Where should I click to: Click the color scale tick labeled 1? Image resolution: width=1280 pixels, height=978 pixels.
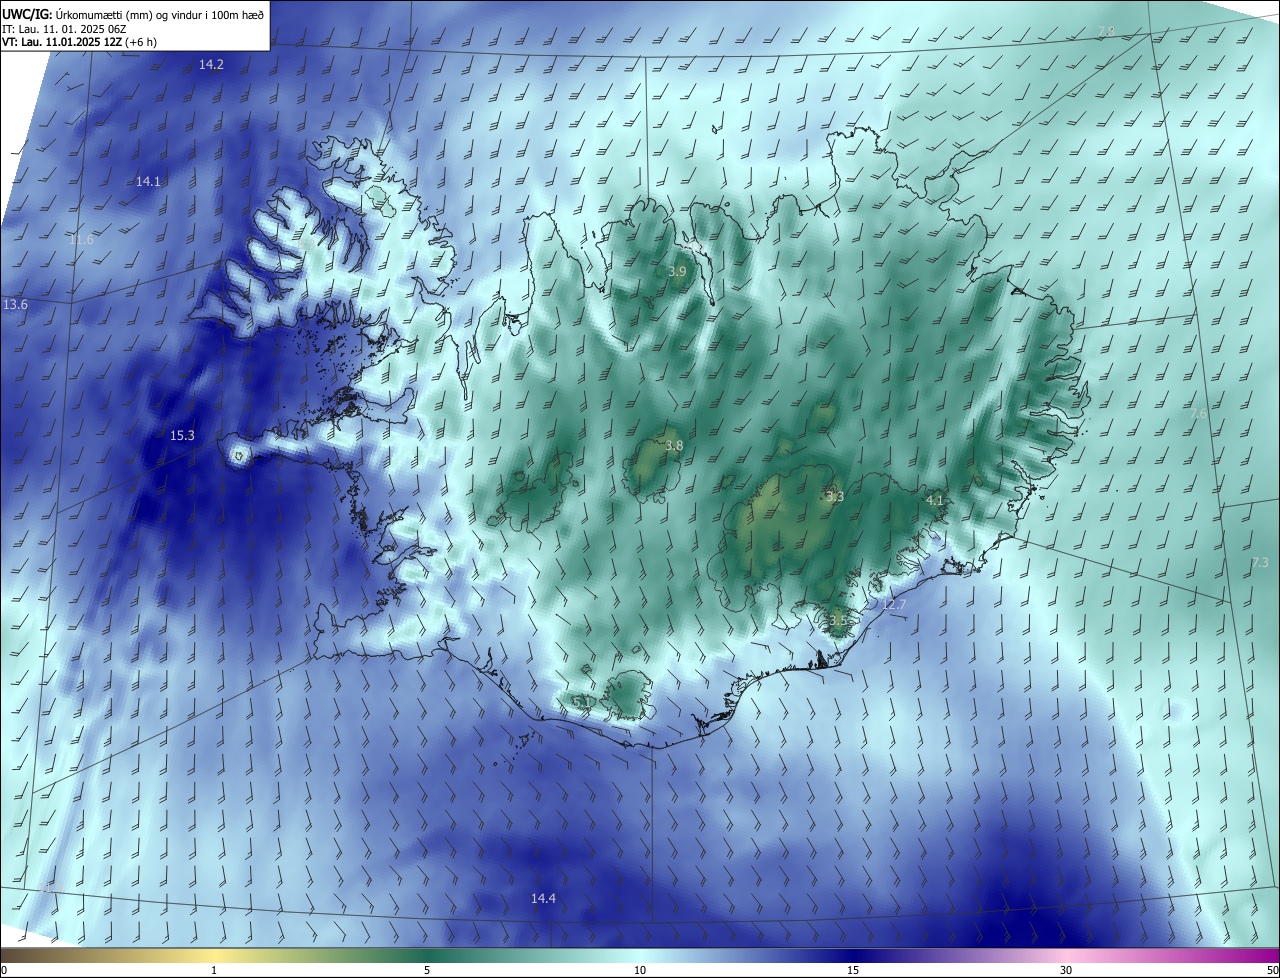click(214, 970)
